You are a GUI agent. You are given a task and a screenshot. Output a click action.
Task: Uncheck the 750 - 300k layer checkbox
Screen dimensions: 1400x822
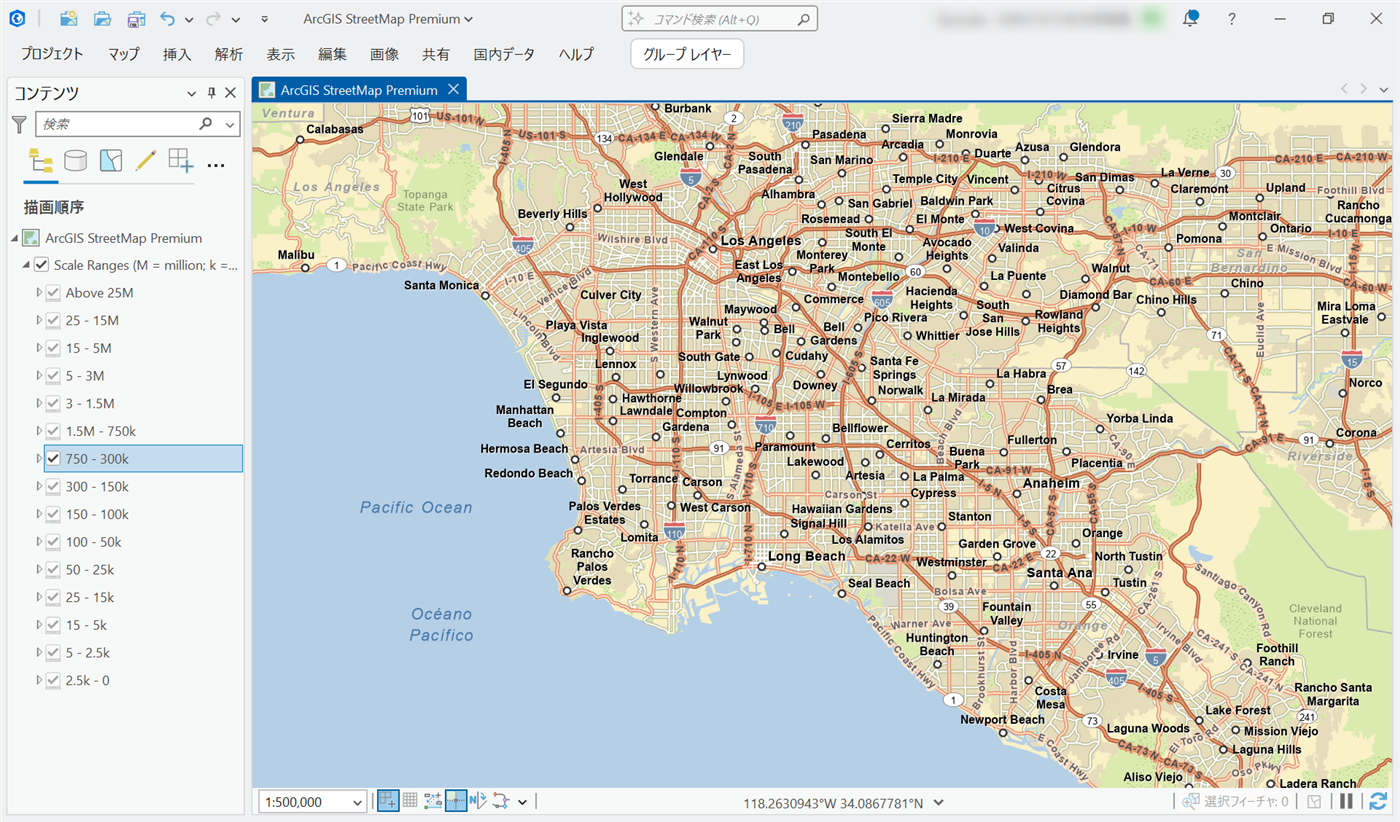pos(54,459)
